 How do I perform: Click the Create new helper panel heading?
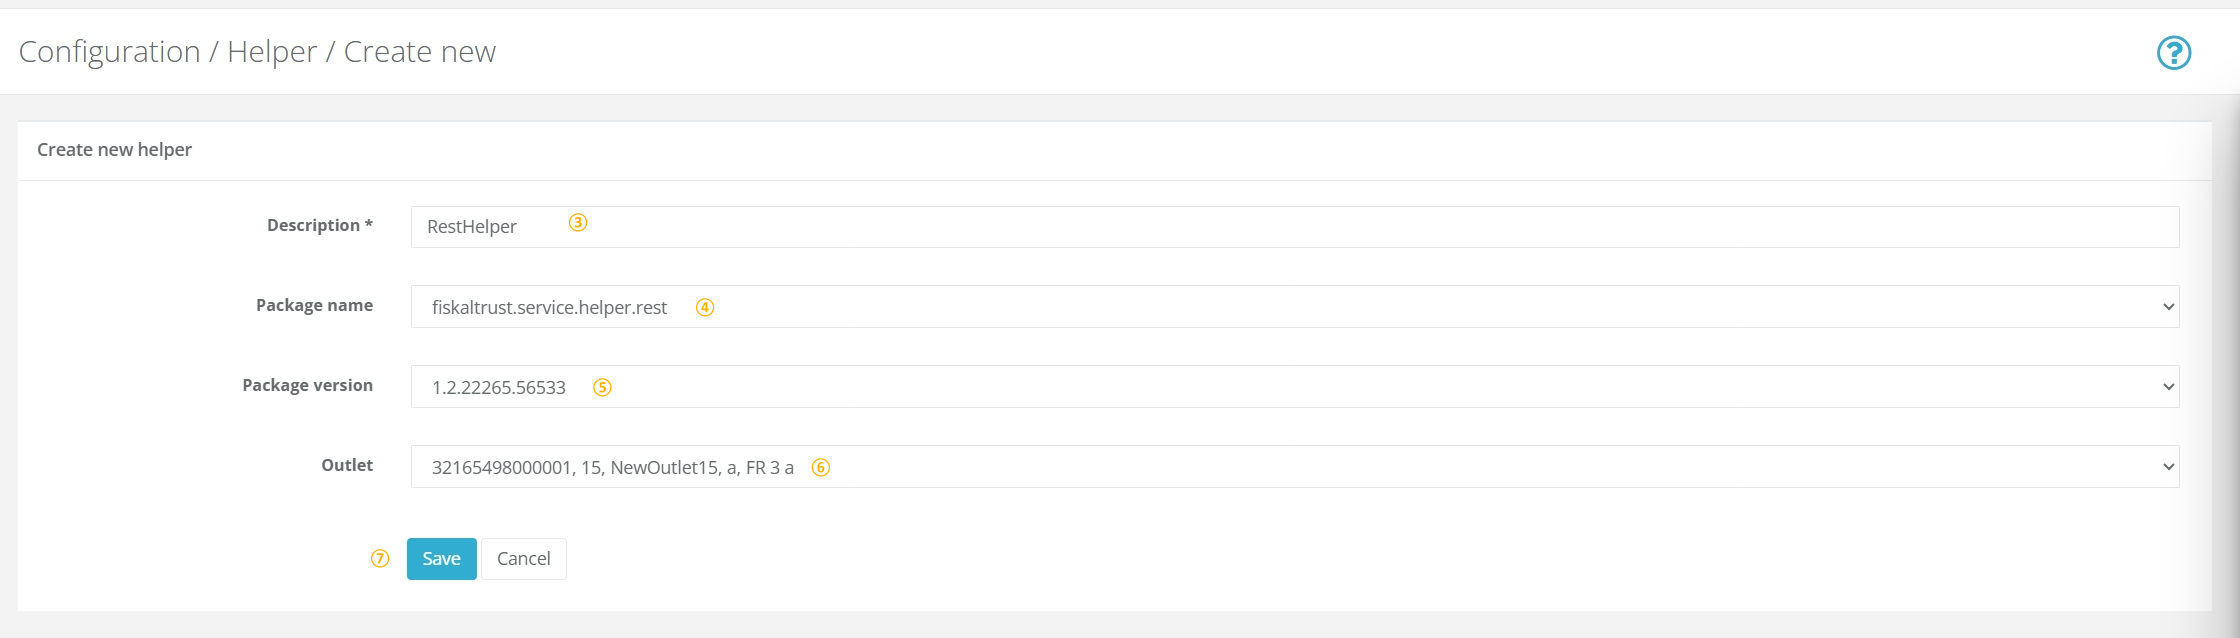point(114,150)
